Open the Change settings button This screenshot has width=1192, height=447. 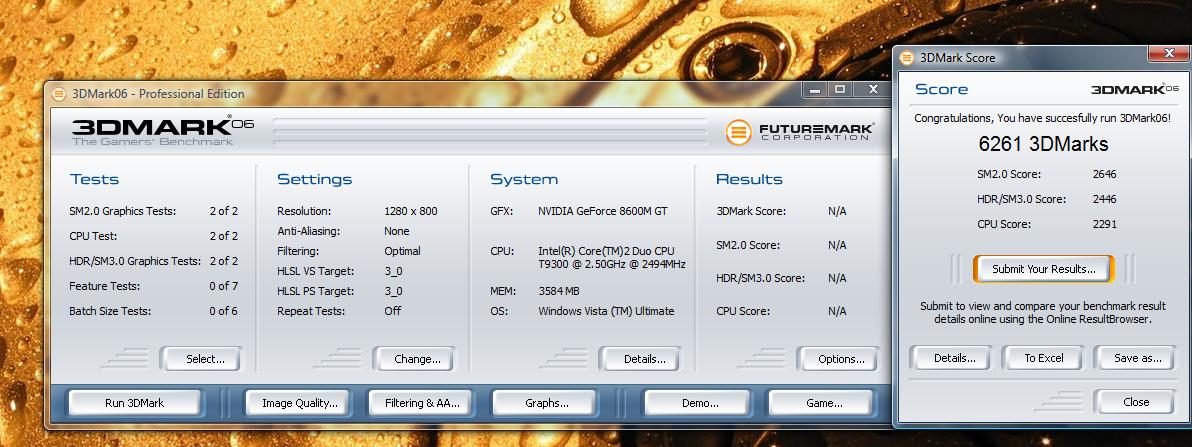413,359
